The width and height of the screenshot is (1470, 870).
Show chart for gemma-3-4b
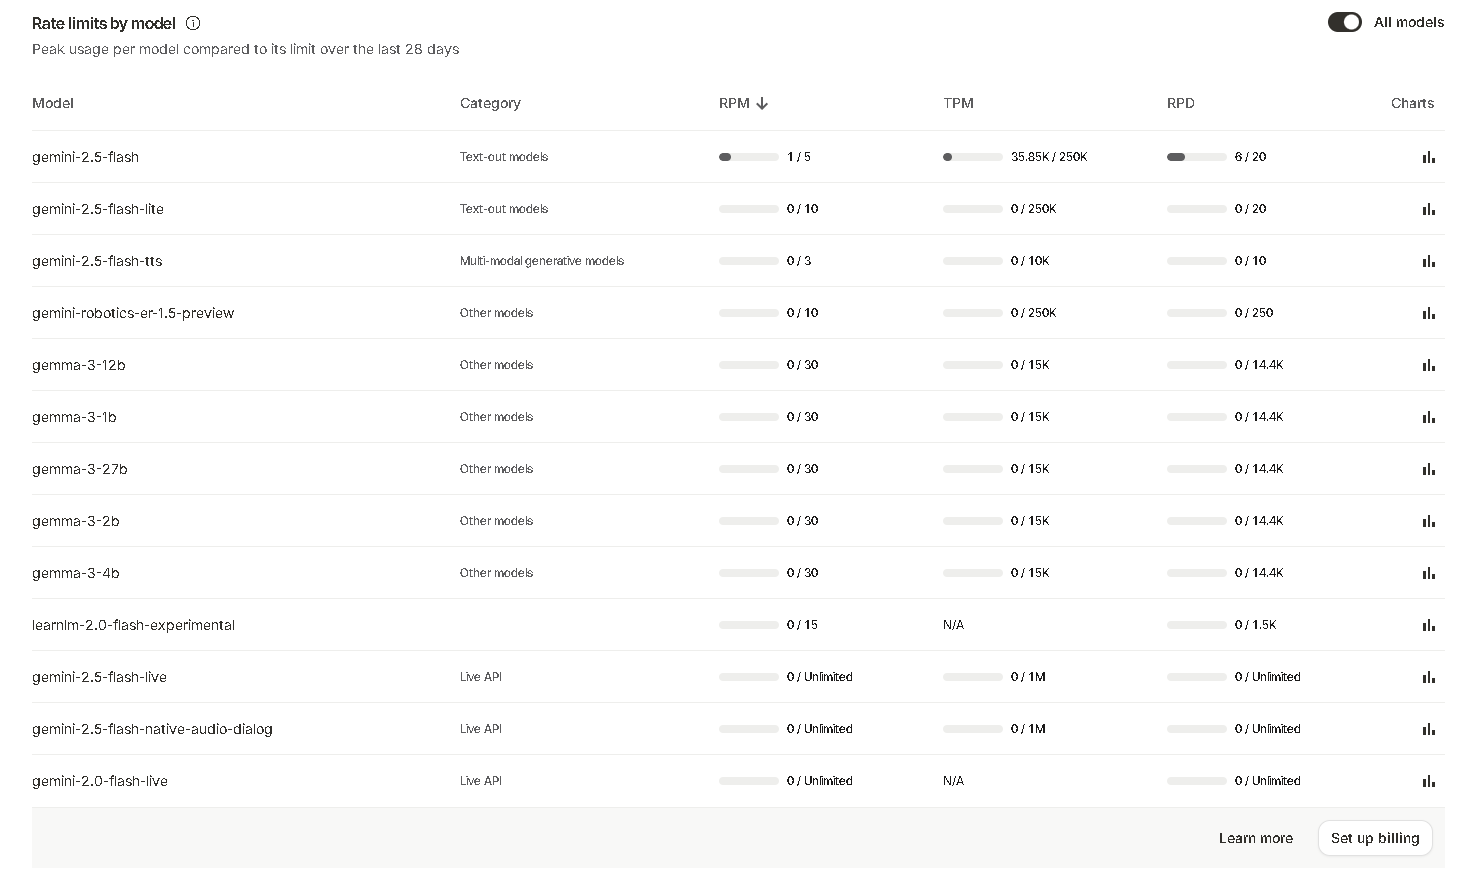pos(1428,573)
